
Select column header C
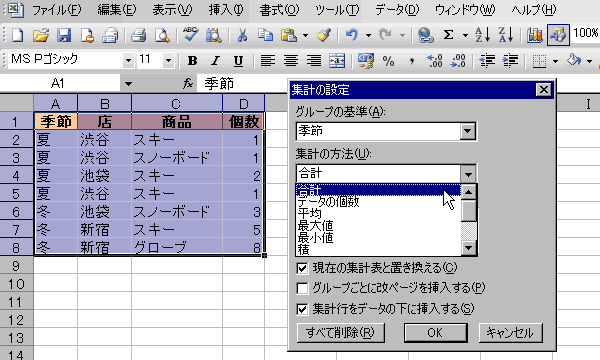click(176, 103)
